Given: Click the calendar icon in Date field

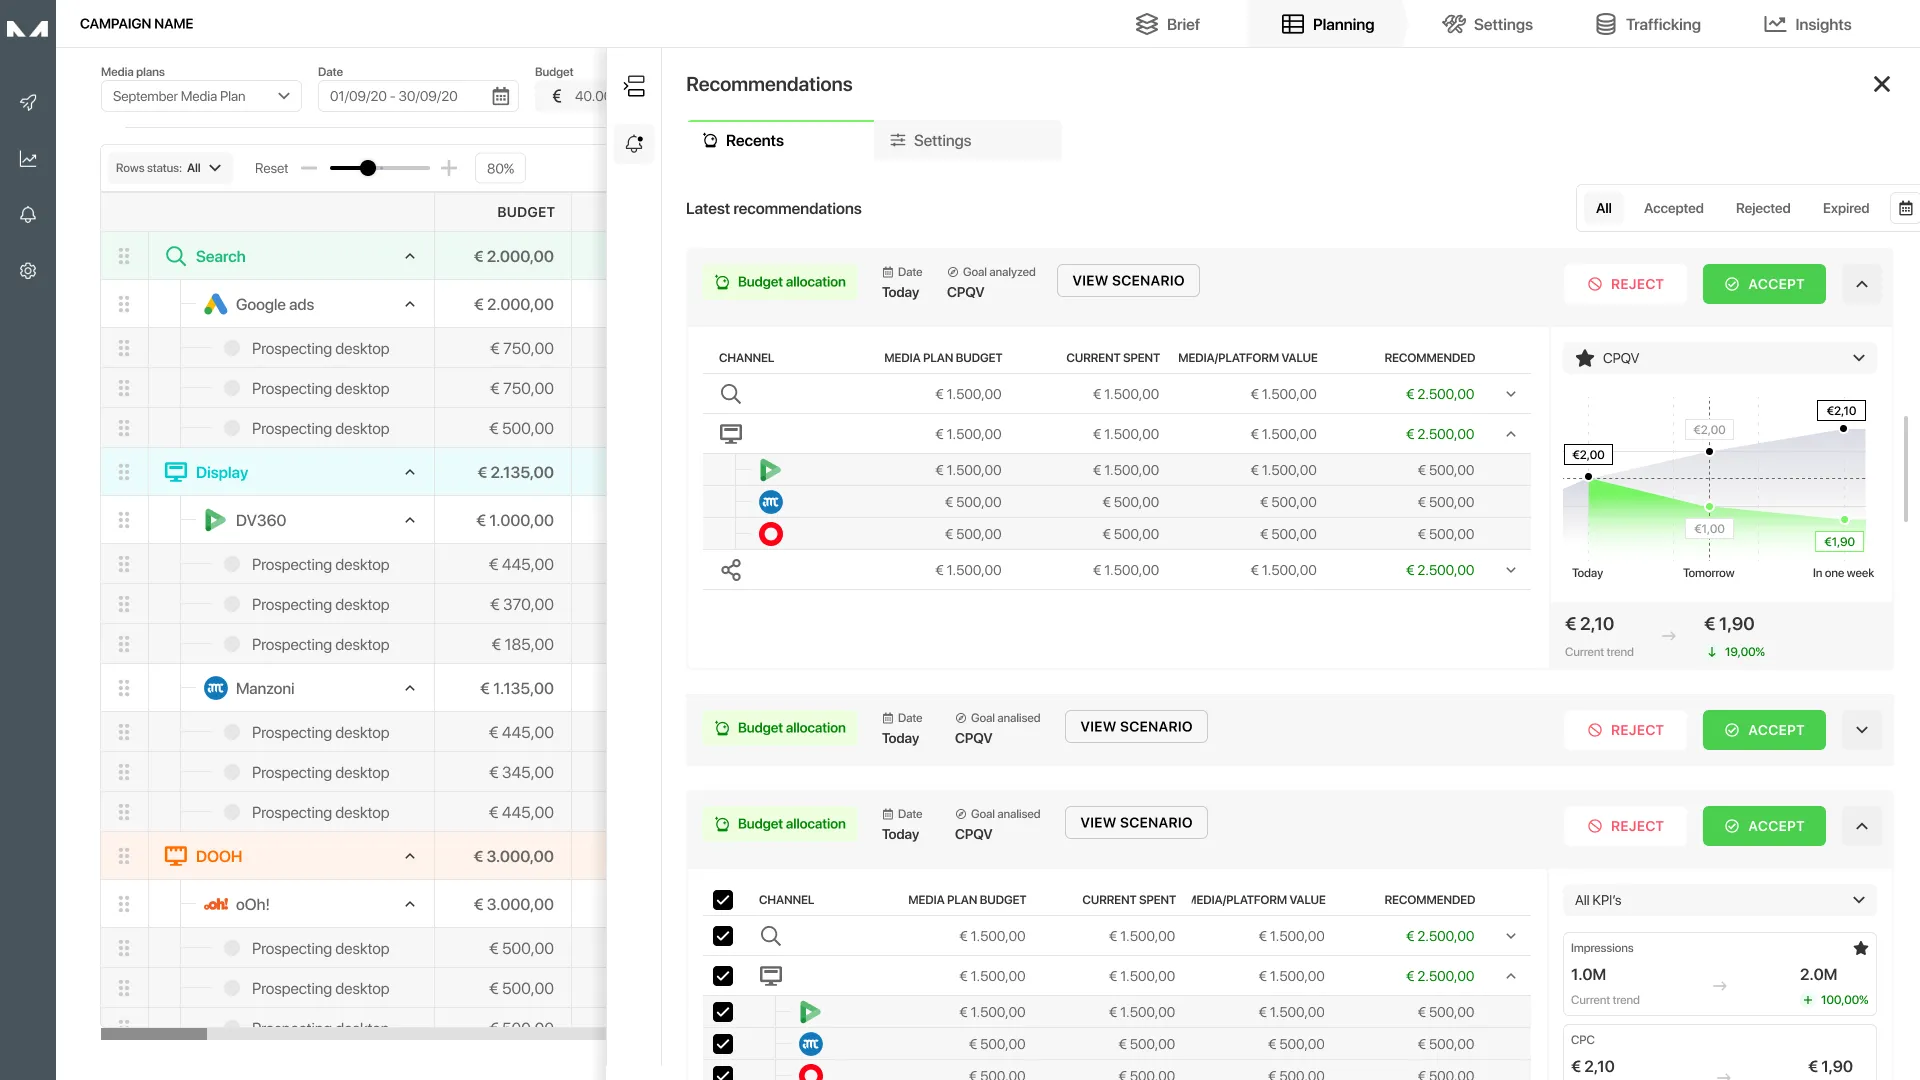Looking at the screenshot, I should click(x=500, y=96).
